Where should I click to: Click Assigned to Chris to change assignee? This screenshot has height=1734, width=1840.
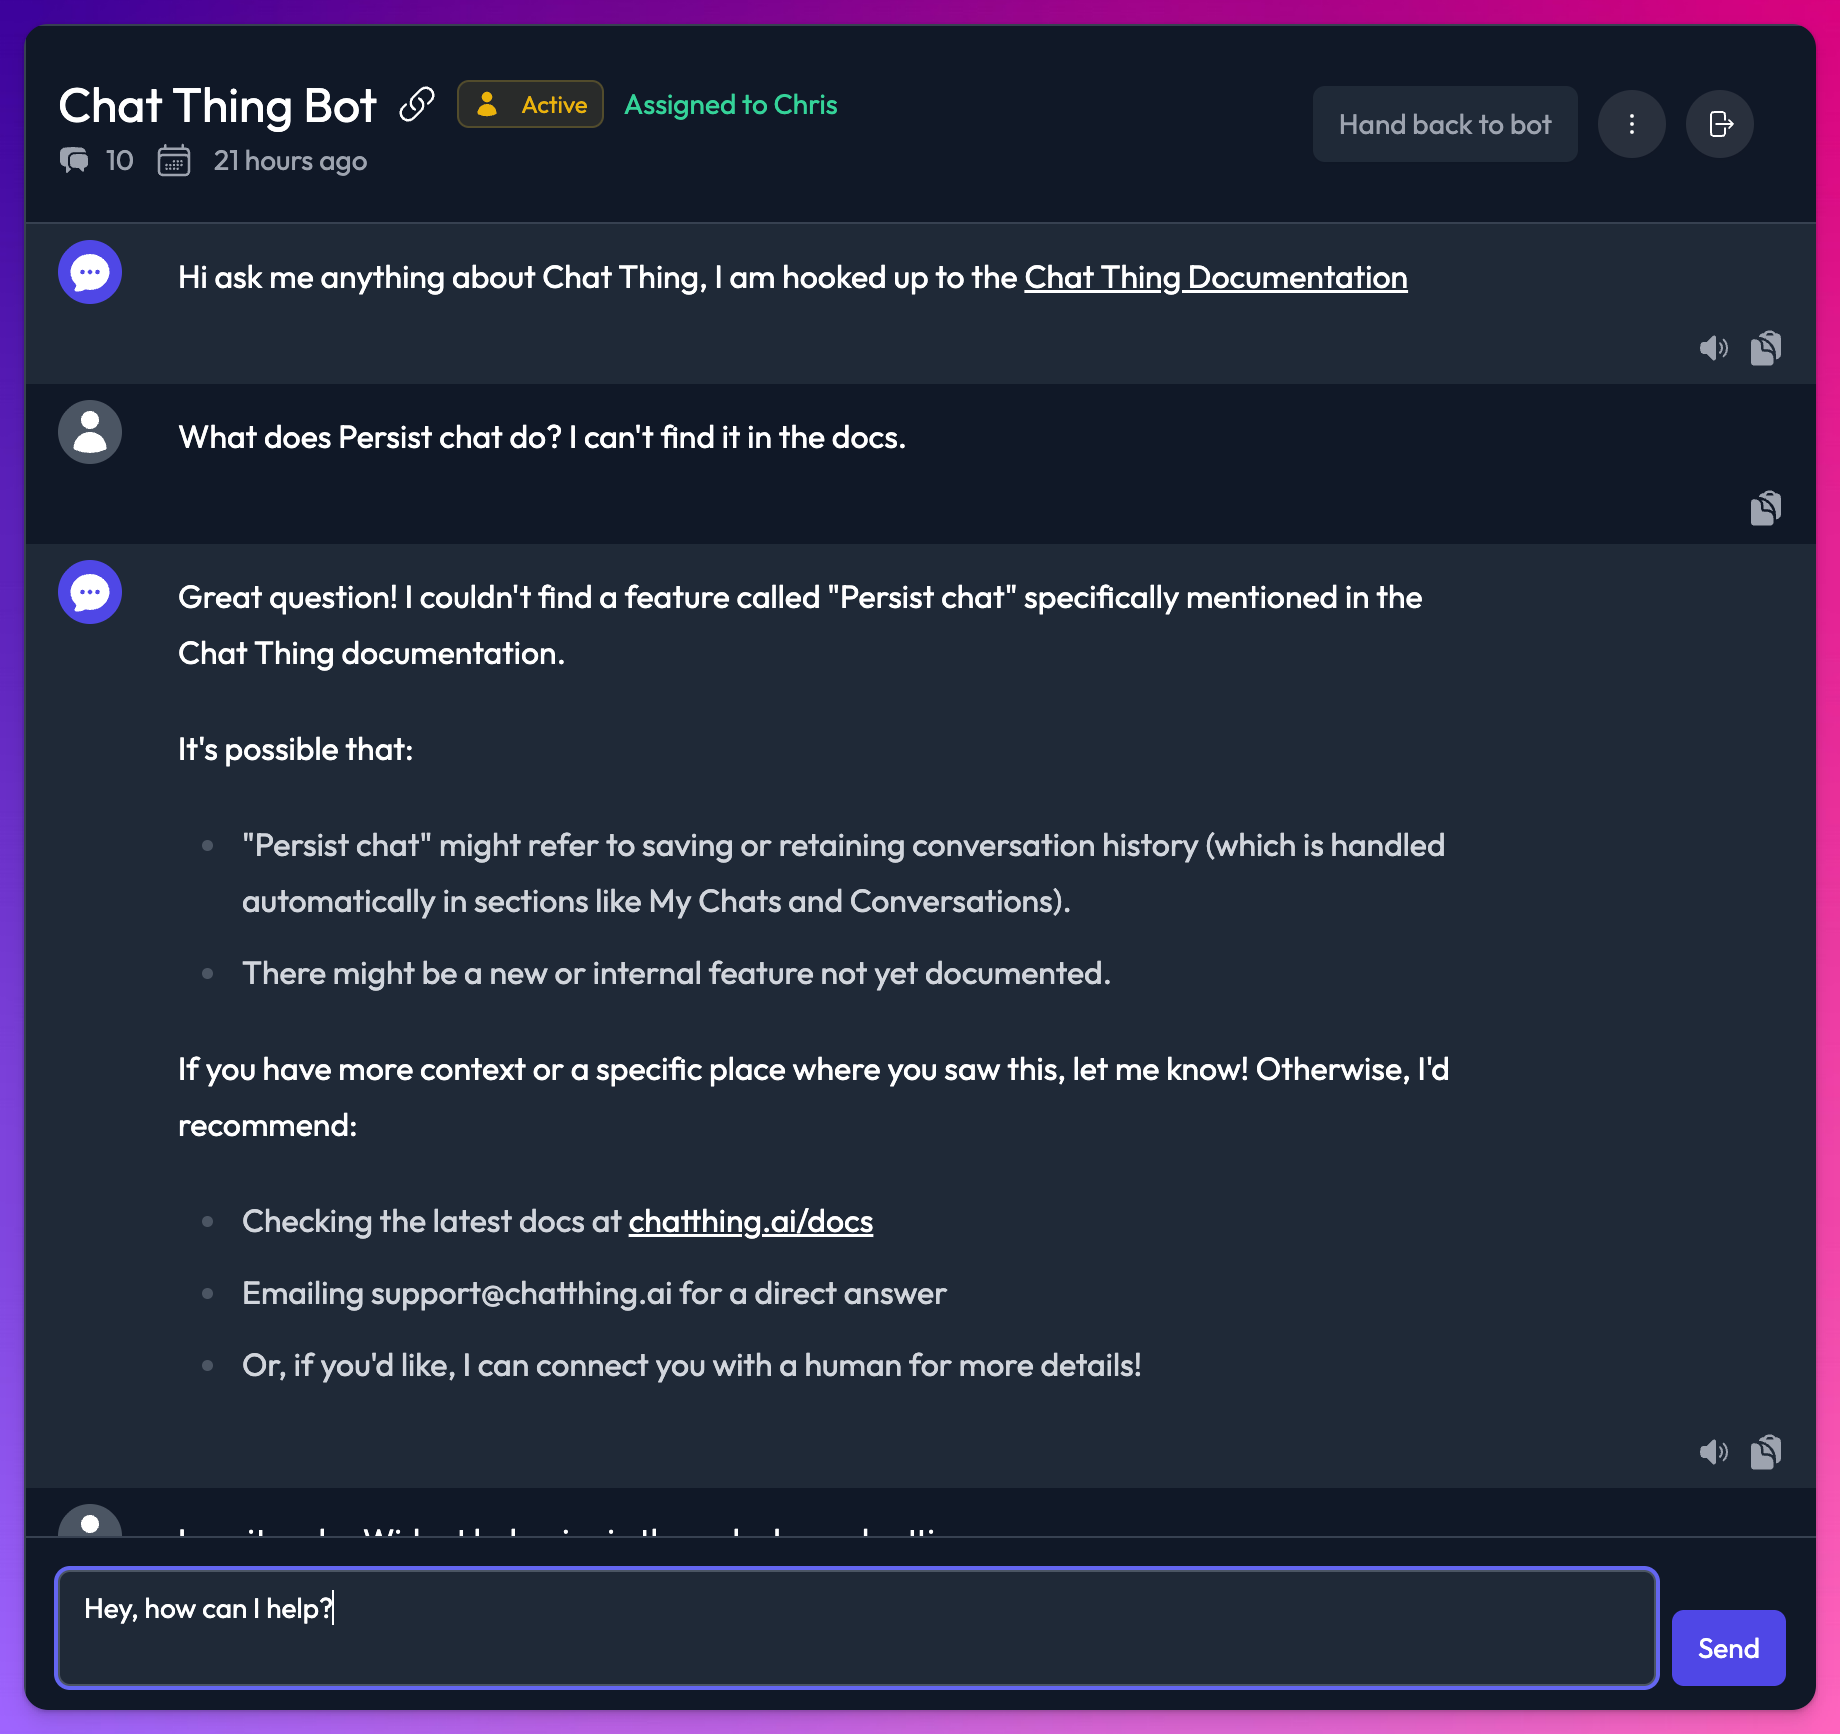730,104
